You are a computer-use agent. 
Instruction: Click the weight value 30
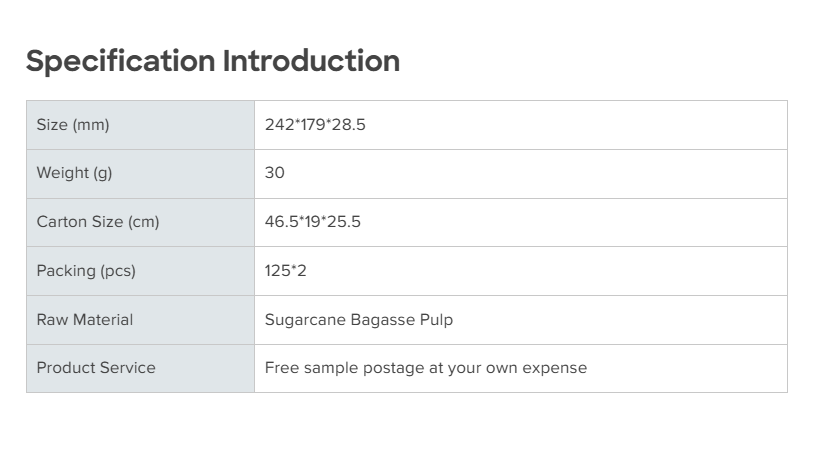point(275,173)
